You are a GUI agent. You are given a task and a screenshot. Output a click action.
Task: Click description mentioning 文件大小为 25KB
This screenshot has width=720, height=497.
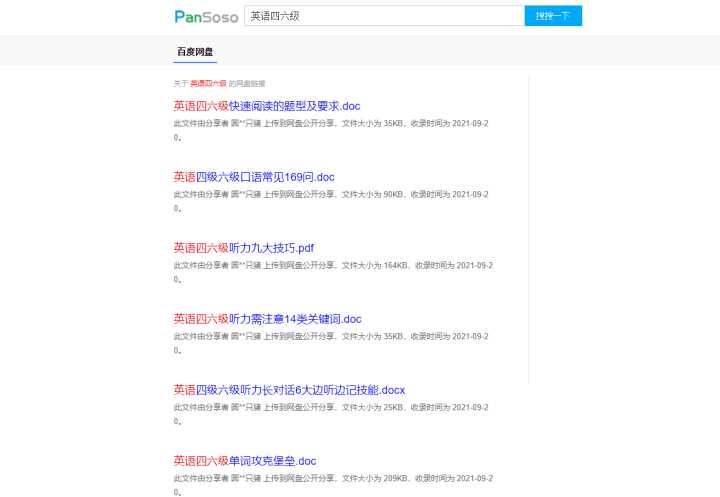(331, 414)
